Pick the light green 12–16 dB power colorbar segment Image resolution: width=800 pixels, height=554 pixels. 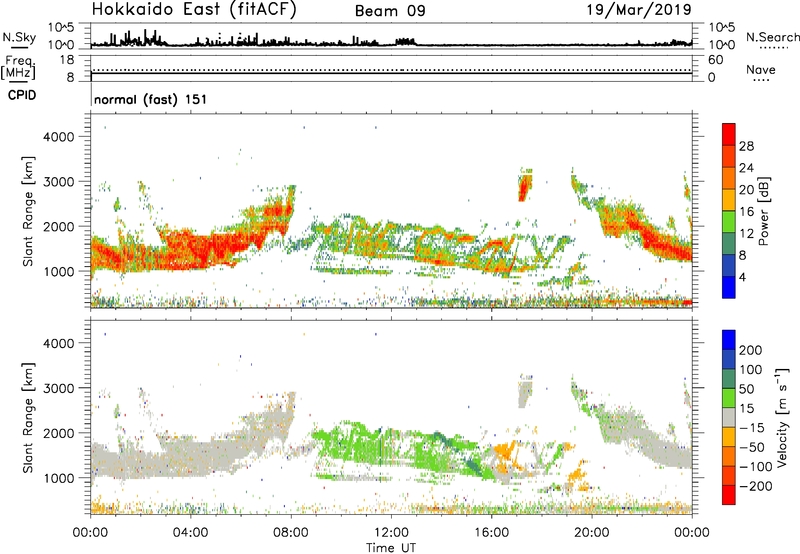[729, 222]
